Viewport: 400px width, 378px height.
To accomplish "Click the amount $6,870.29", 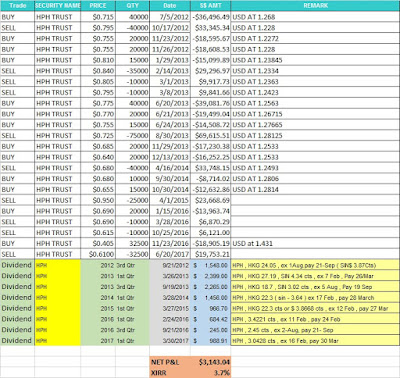I will pyautogui.click(x=210, y=222).
